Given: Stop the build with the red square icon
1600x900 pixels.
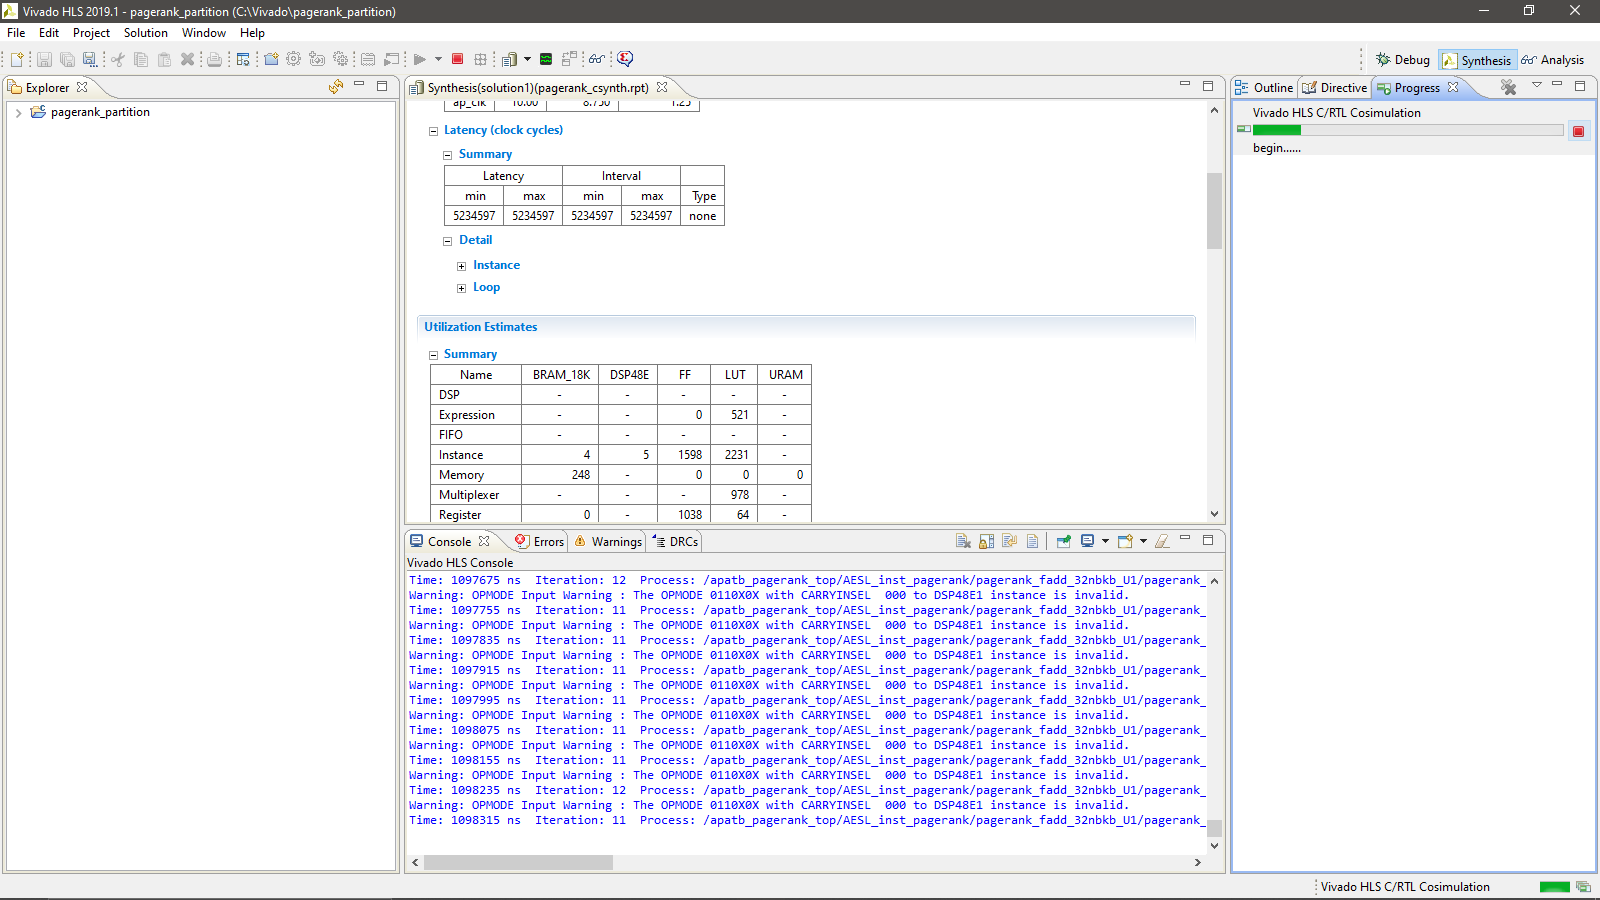Looking at the screenshot, I should tap(457, 59).
